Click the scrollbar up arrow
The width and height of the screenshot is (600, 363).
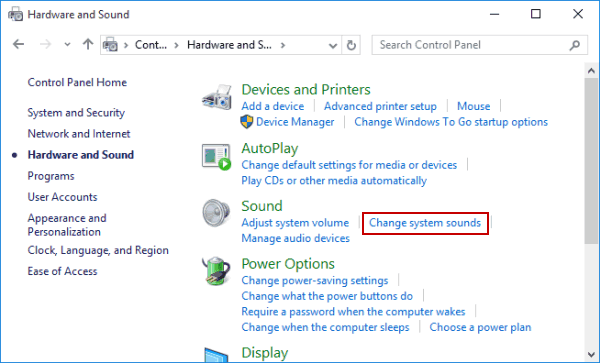(591, 71)
